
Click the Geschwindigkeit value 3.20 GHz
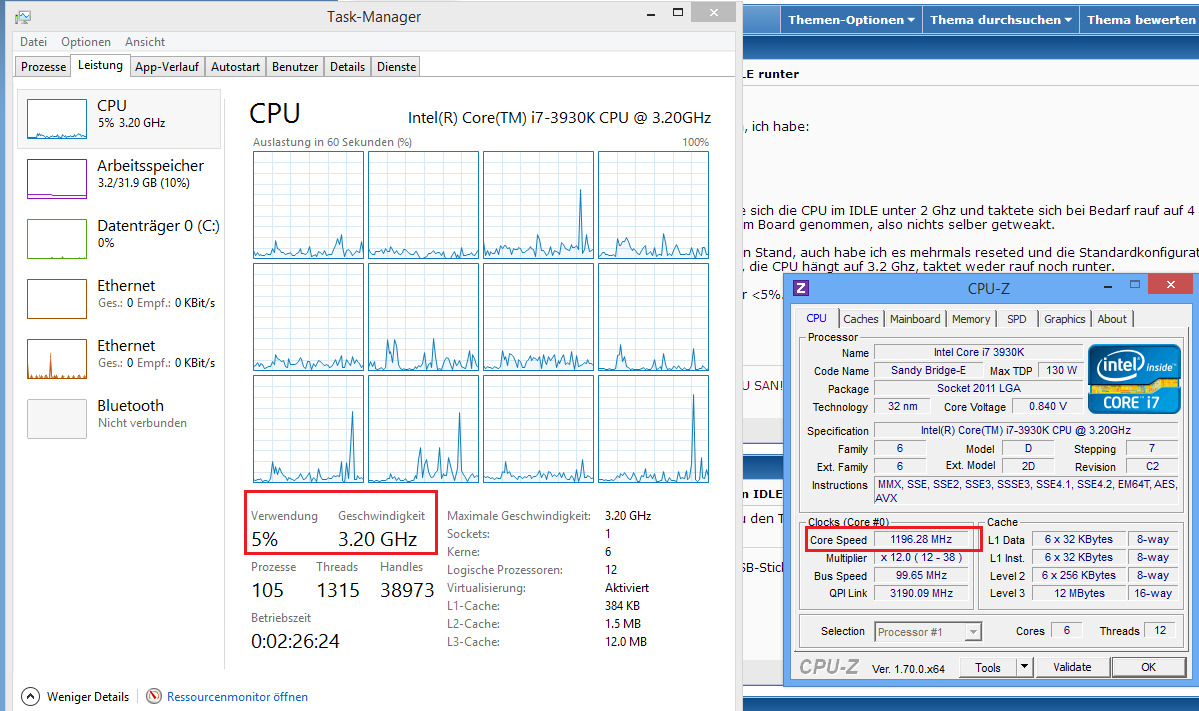(378, 539)
